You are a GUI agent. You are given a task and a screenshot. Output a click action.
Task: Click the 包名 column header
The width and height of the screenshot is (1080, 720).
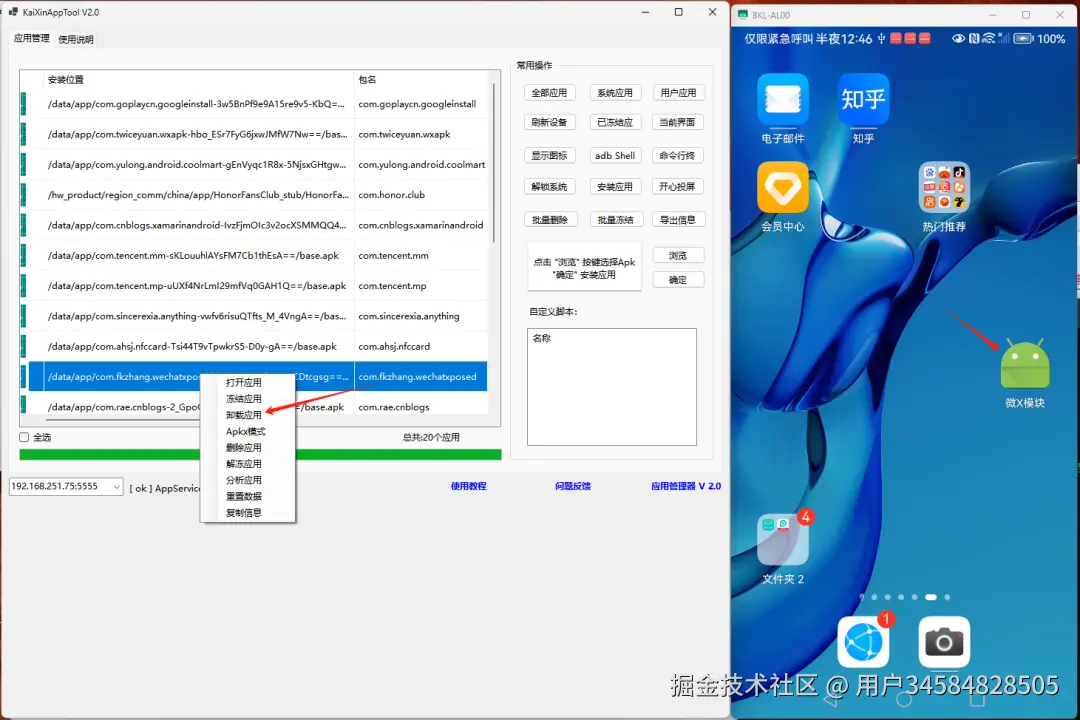click(x=421, y=80)
